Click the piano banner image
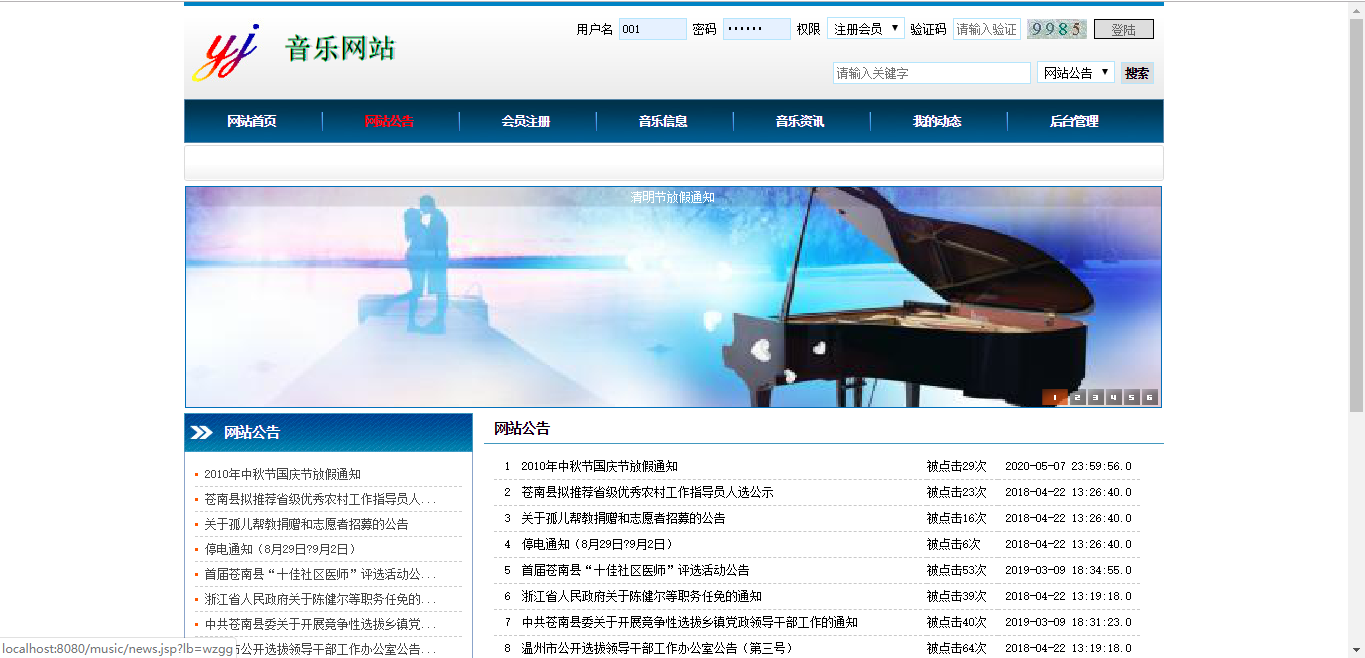The image size is (1365, 658). click(673, 297)
